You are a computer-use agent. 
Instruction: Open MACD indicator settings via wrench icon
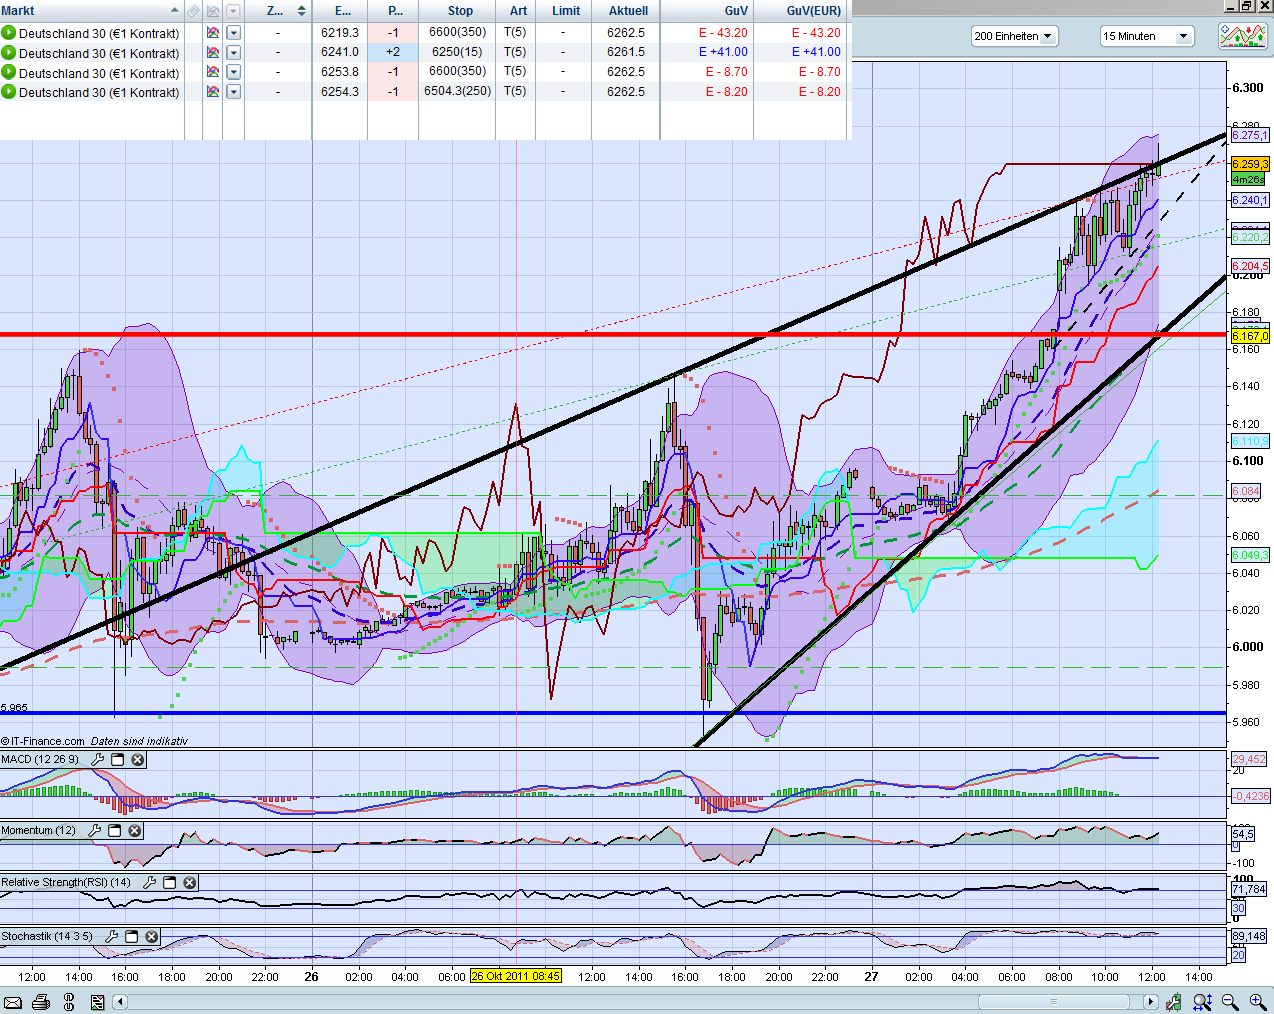(97, 759)
